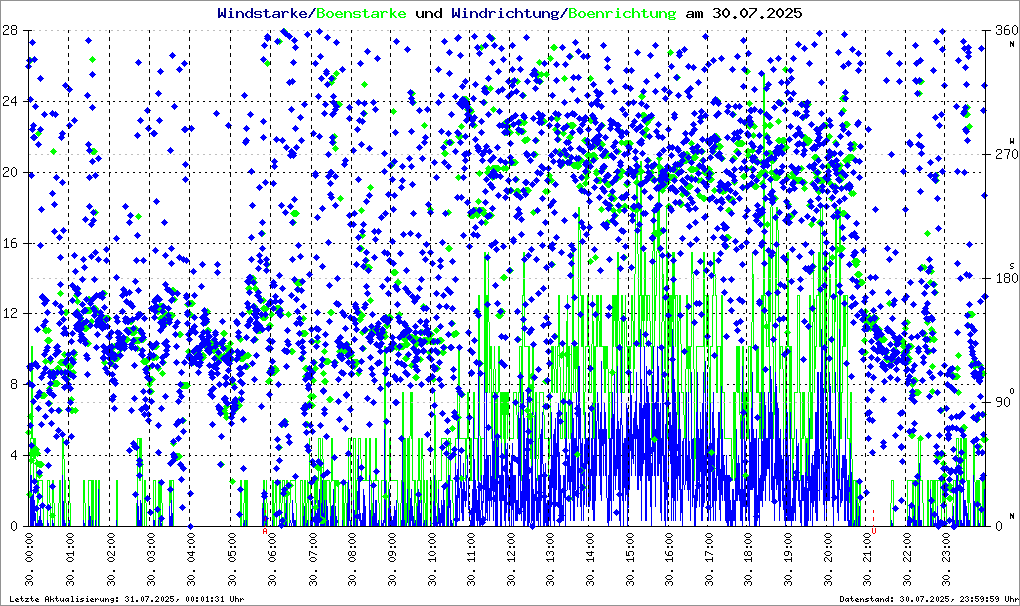Click the green 'Boenstarke' title word
Viewport: 1020px width, 606px height.
pyautogui.click(x=362, y=13)
